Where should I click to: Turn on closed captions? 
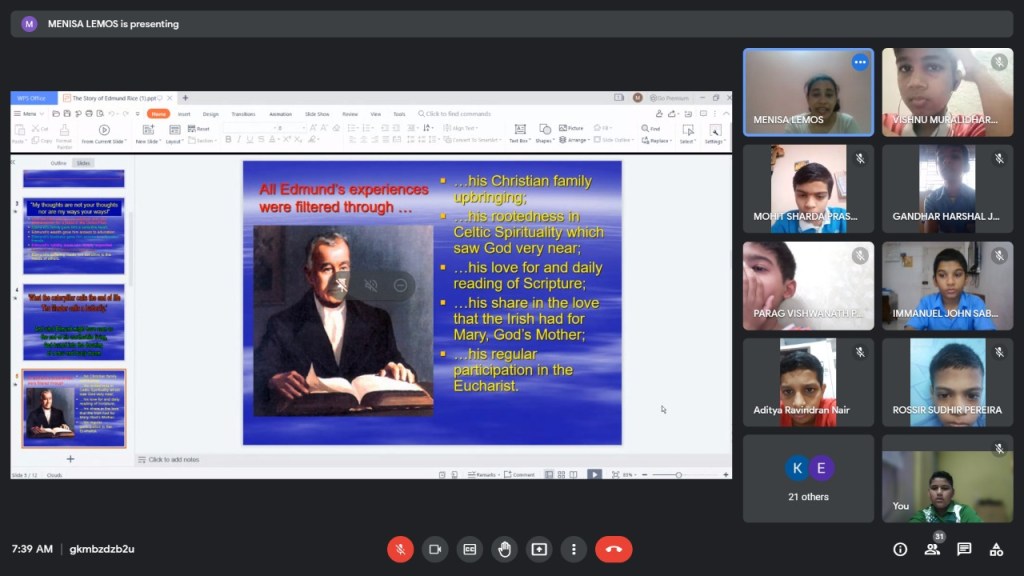tap(470, 549)
